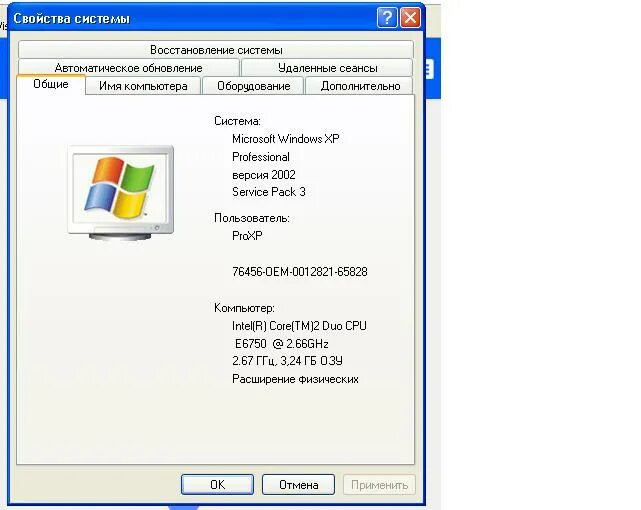Click the product ID 76456-OEM-0012821-65828

300,272
